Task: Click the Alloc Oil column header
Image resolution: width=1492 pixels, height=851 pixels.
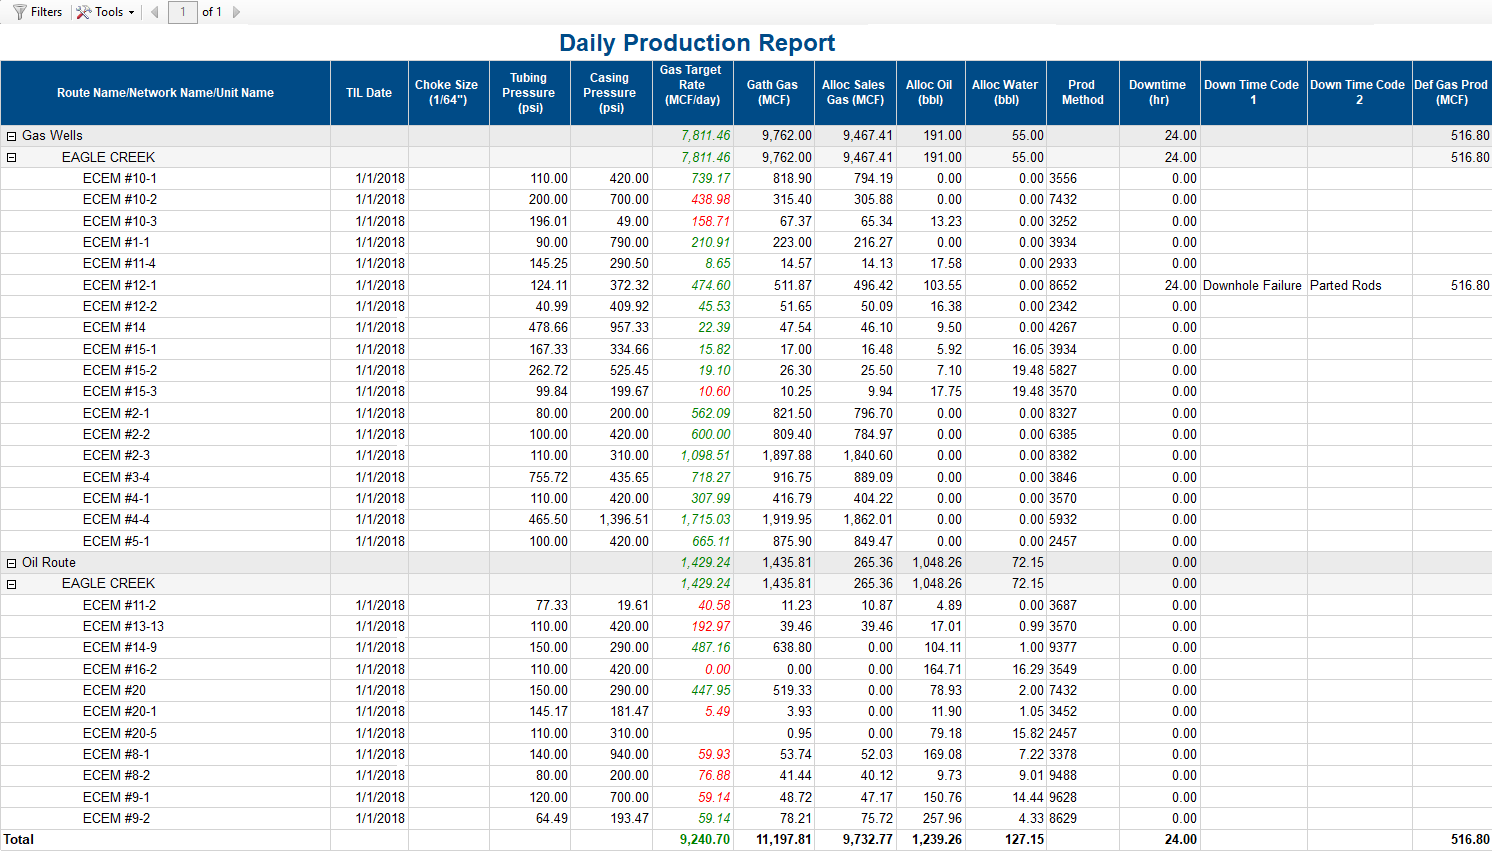Action: [930, 93]
